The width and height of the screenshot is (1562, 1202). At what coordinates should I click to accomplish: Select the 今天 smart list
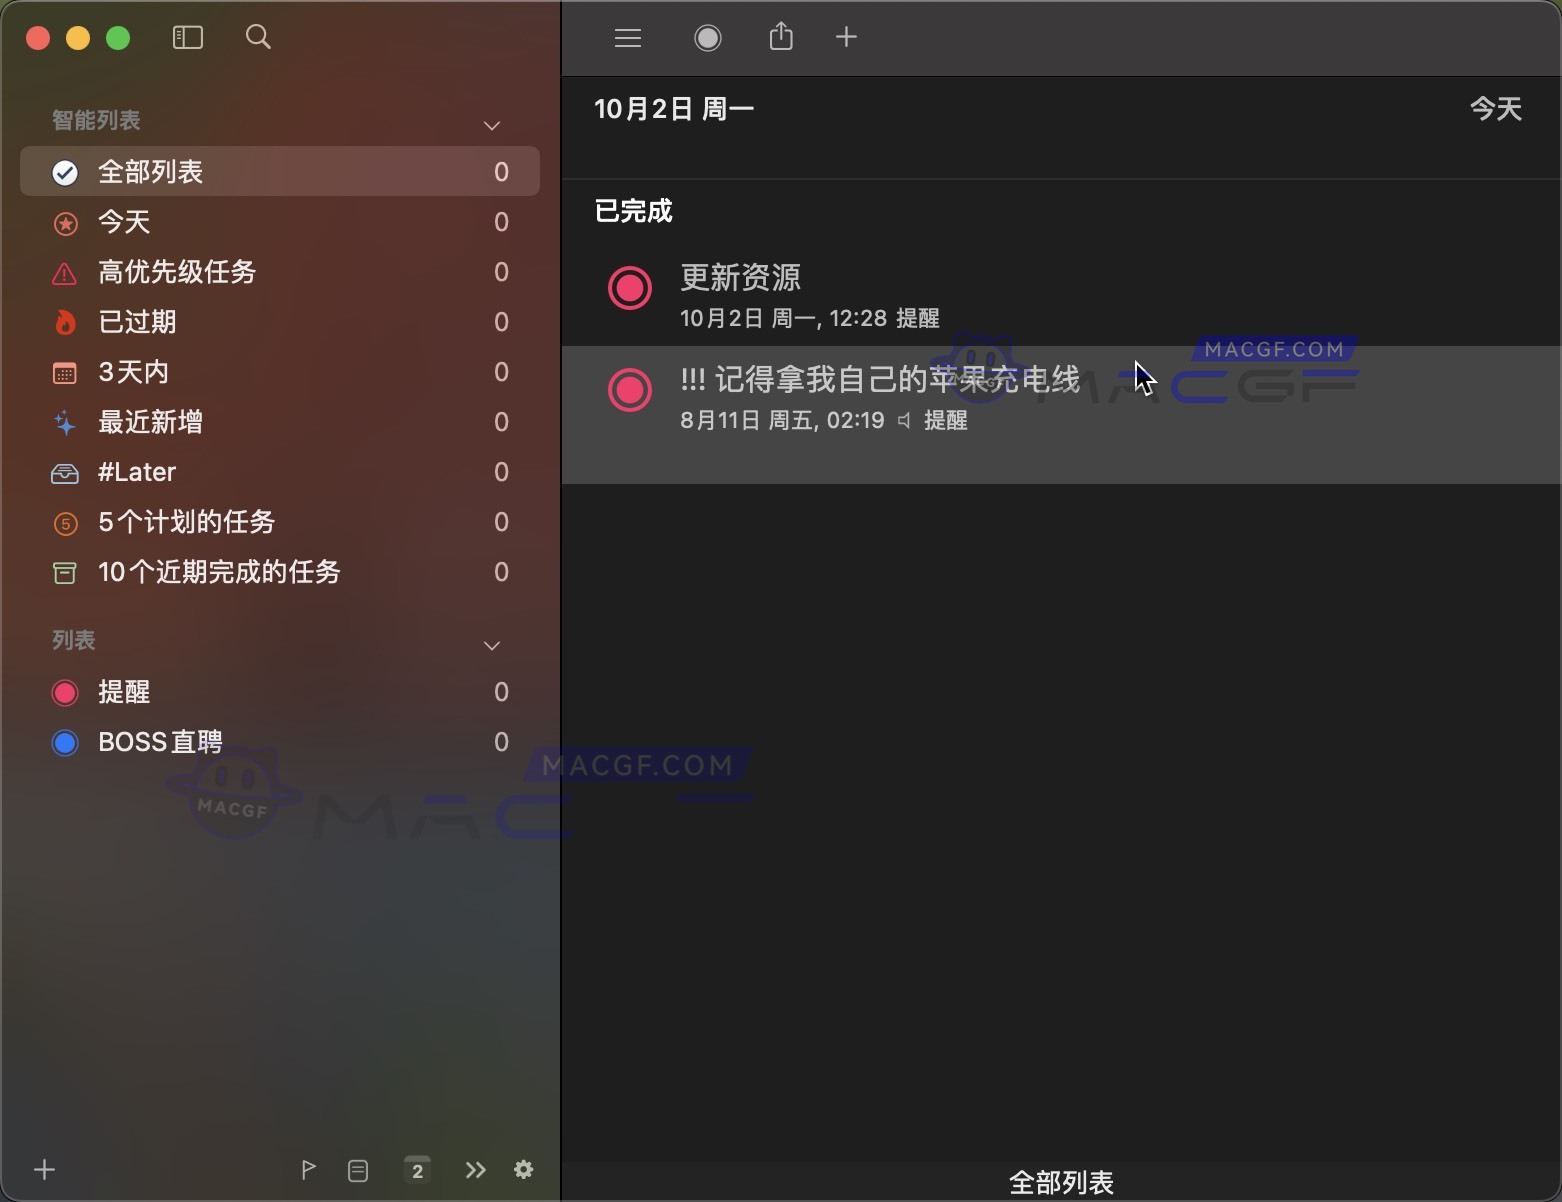[x=125, y=222]
